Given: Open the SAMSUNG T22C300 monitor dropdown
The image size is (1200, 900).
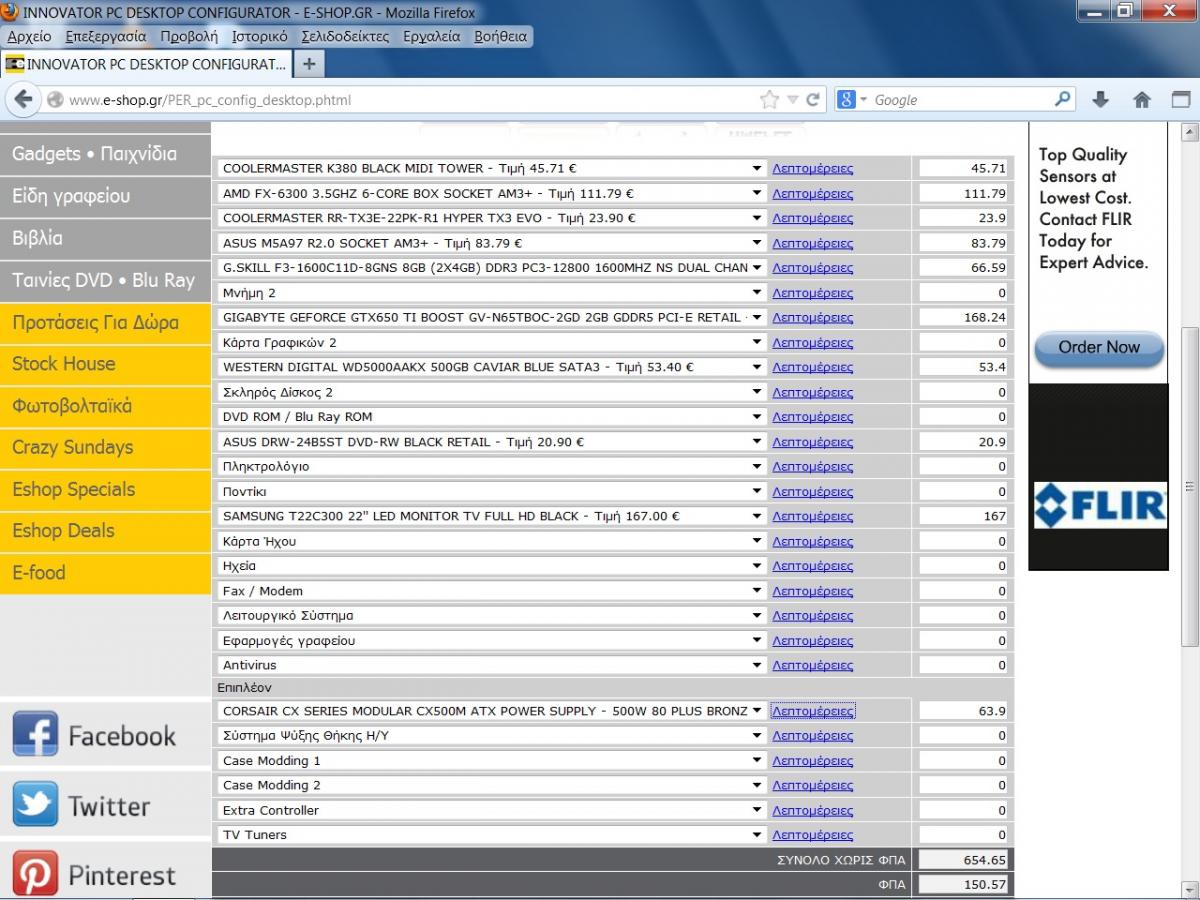Looking at the screenshot, I should click(492, 516).
